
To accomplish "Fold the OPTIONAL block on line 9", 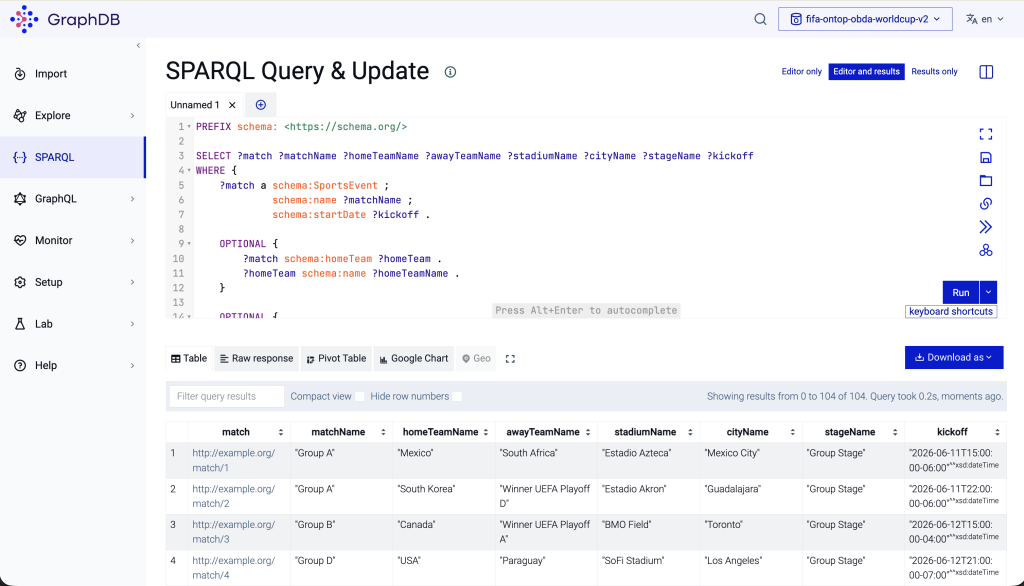I will tap(189, 244).
